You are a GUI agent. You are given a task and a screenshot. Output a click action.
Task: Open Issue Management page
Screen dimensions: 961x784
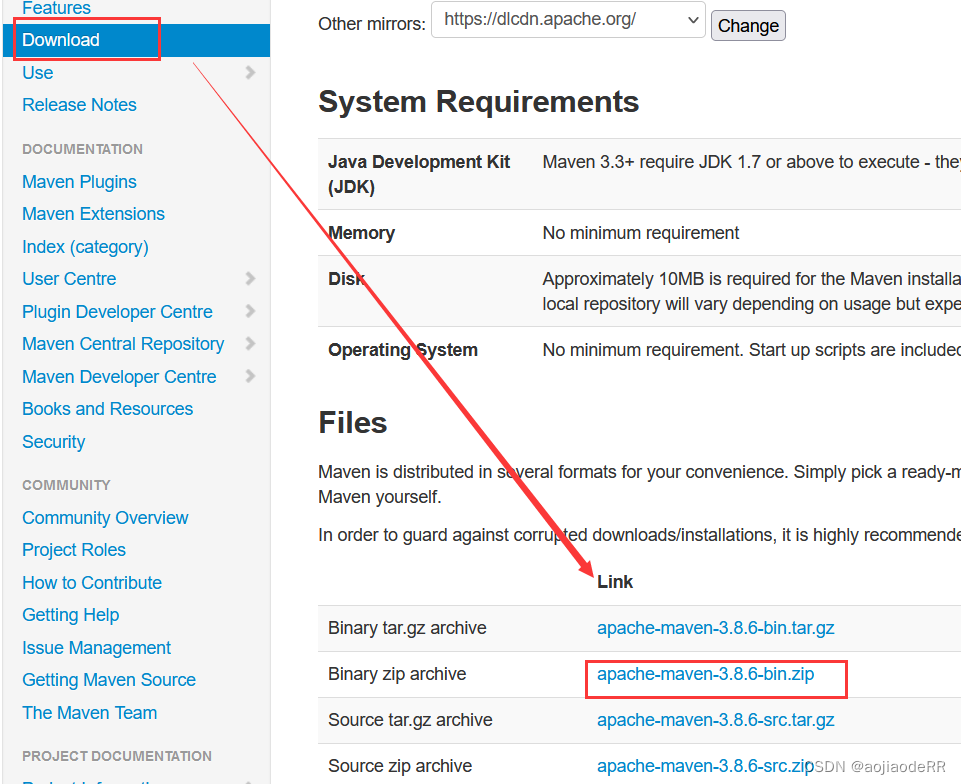pos(96,647)
